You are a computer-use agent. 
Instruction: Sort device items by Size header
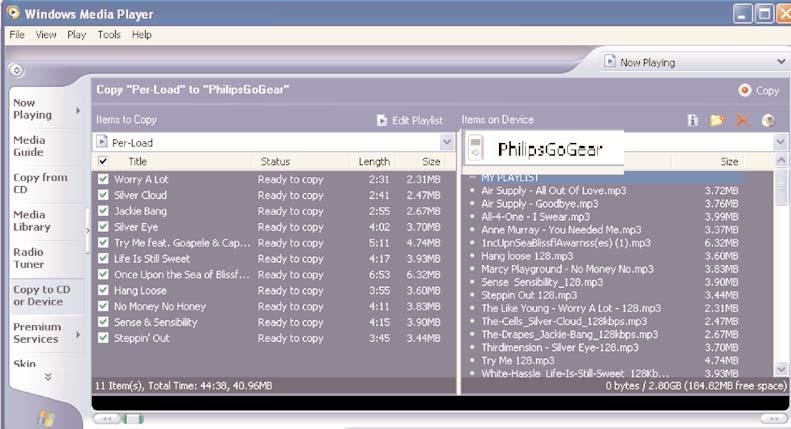(729, 162)
